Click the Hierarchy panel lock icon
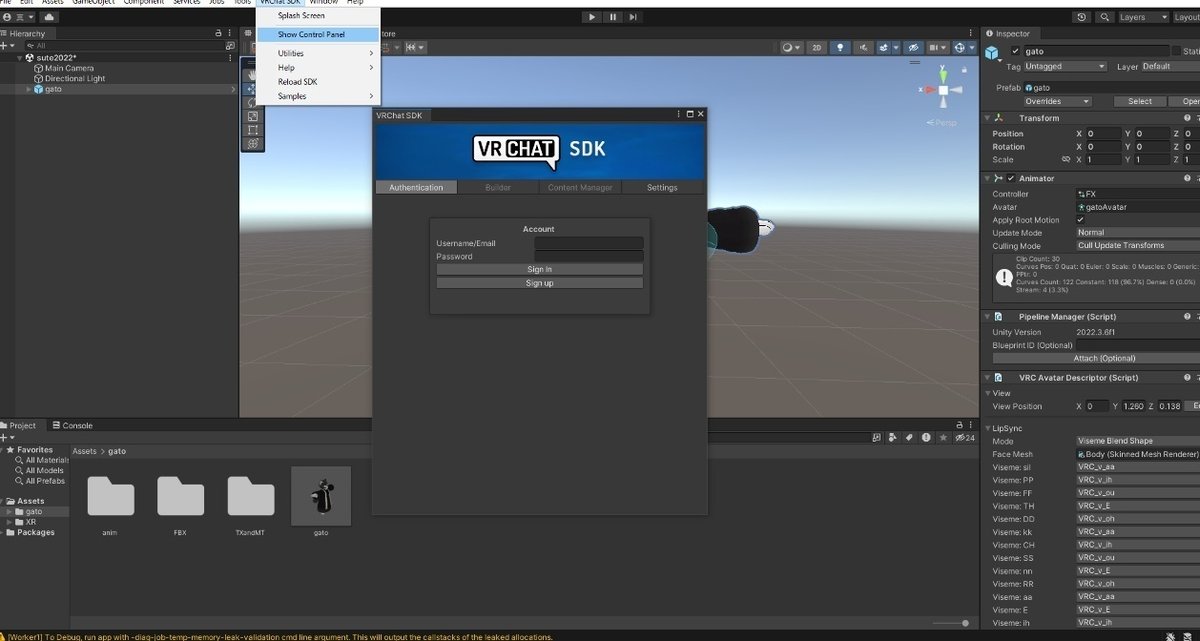The width and height of the screenshot is (1200, 641). (x=218, y=33)
